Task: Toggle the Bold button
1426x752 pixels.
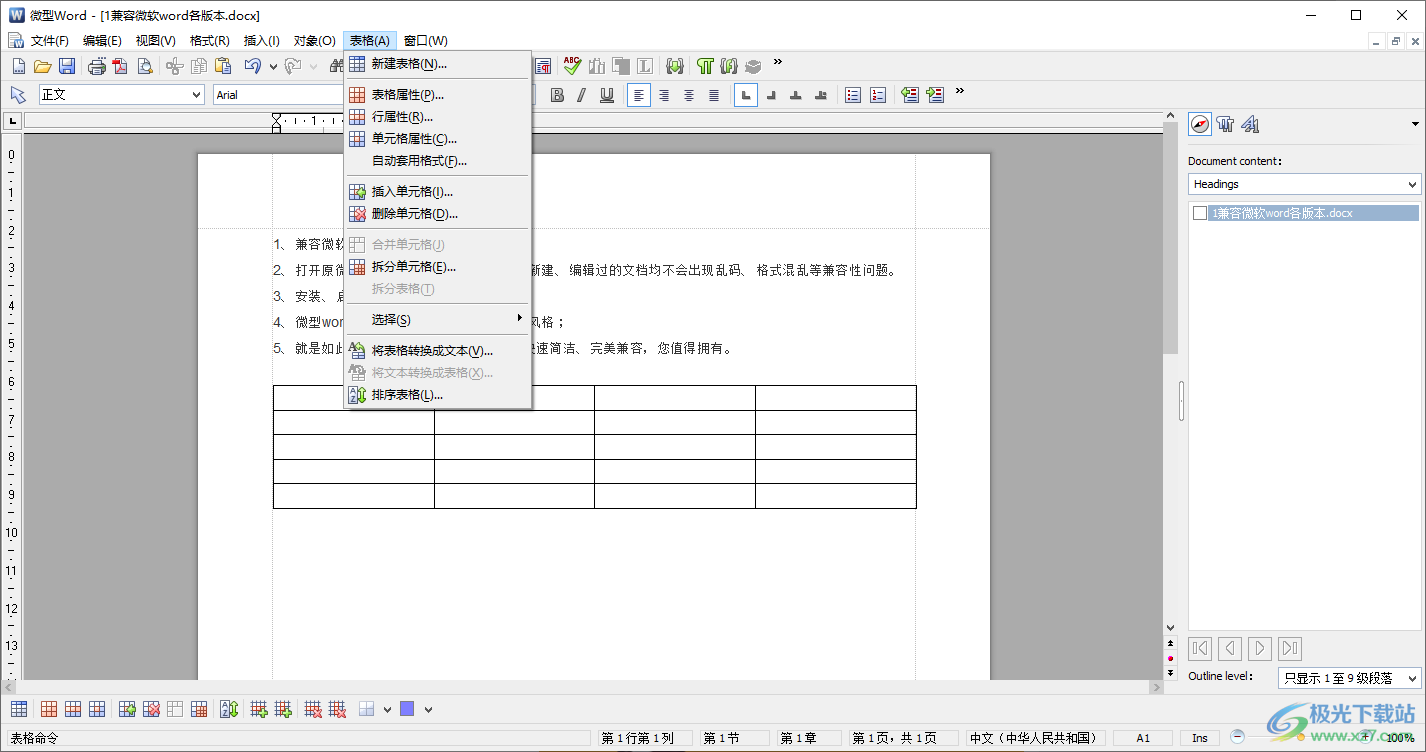Action: click(x=557, y=95)
